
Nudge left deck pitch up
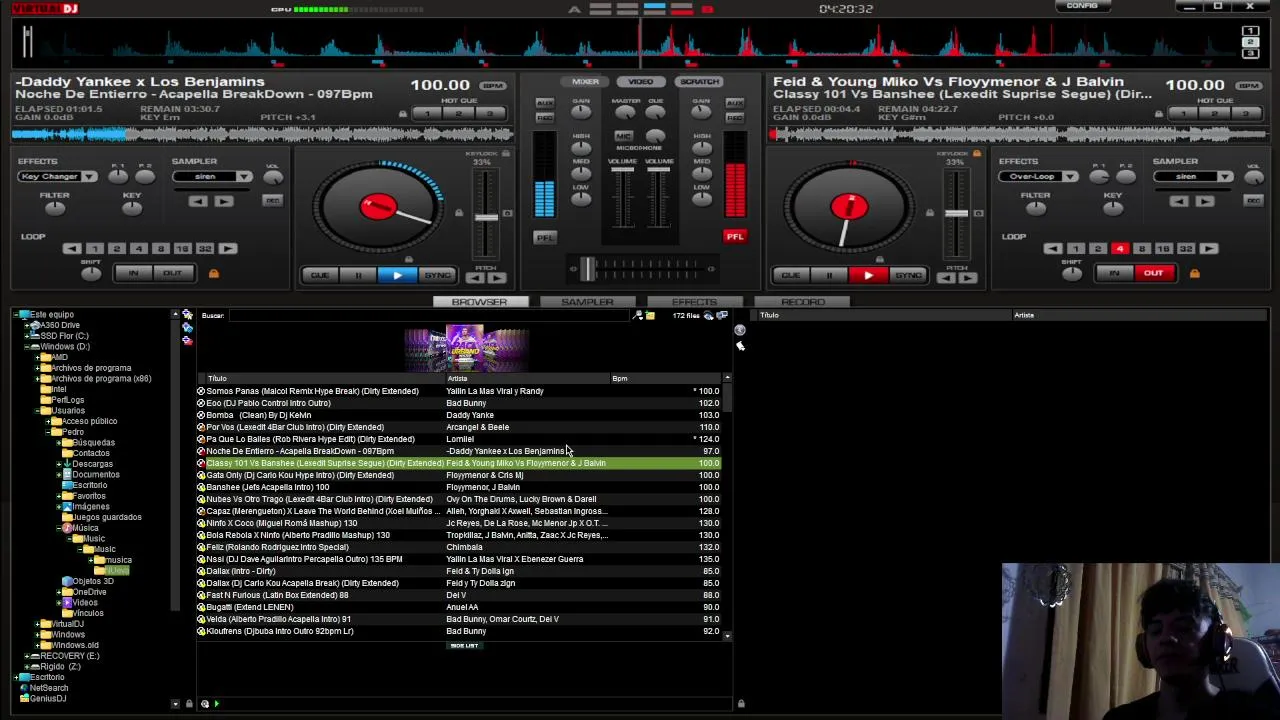click(x=497, y=278)
